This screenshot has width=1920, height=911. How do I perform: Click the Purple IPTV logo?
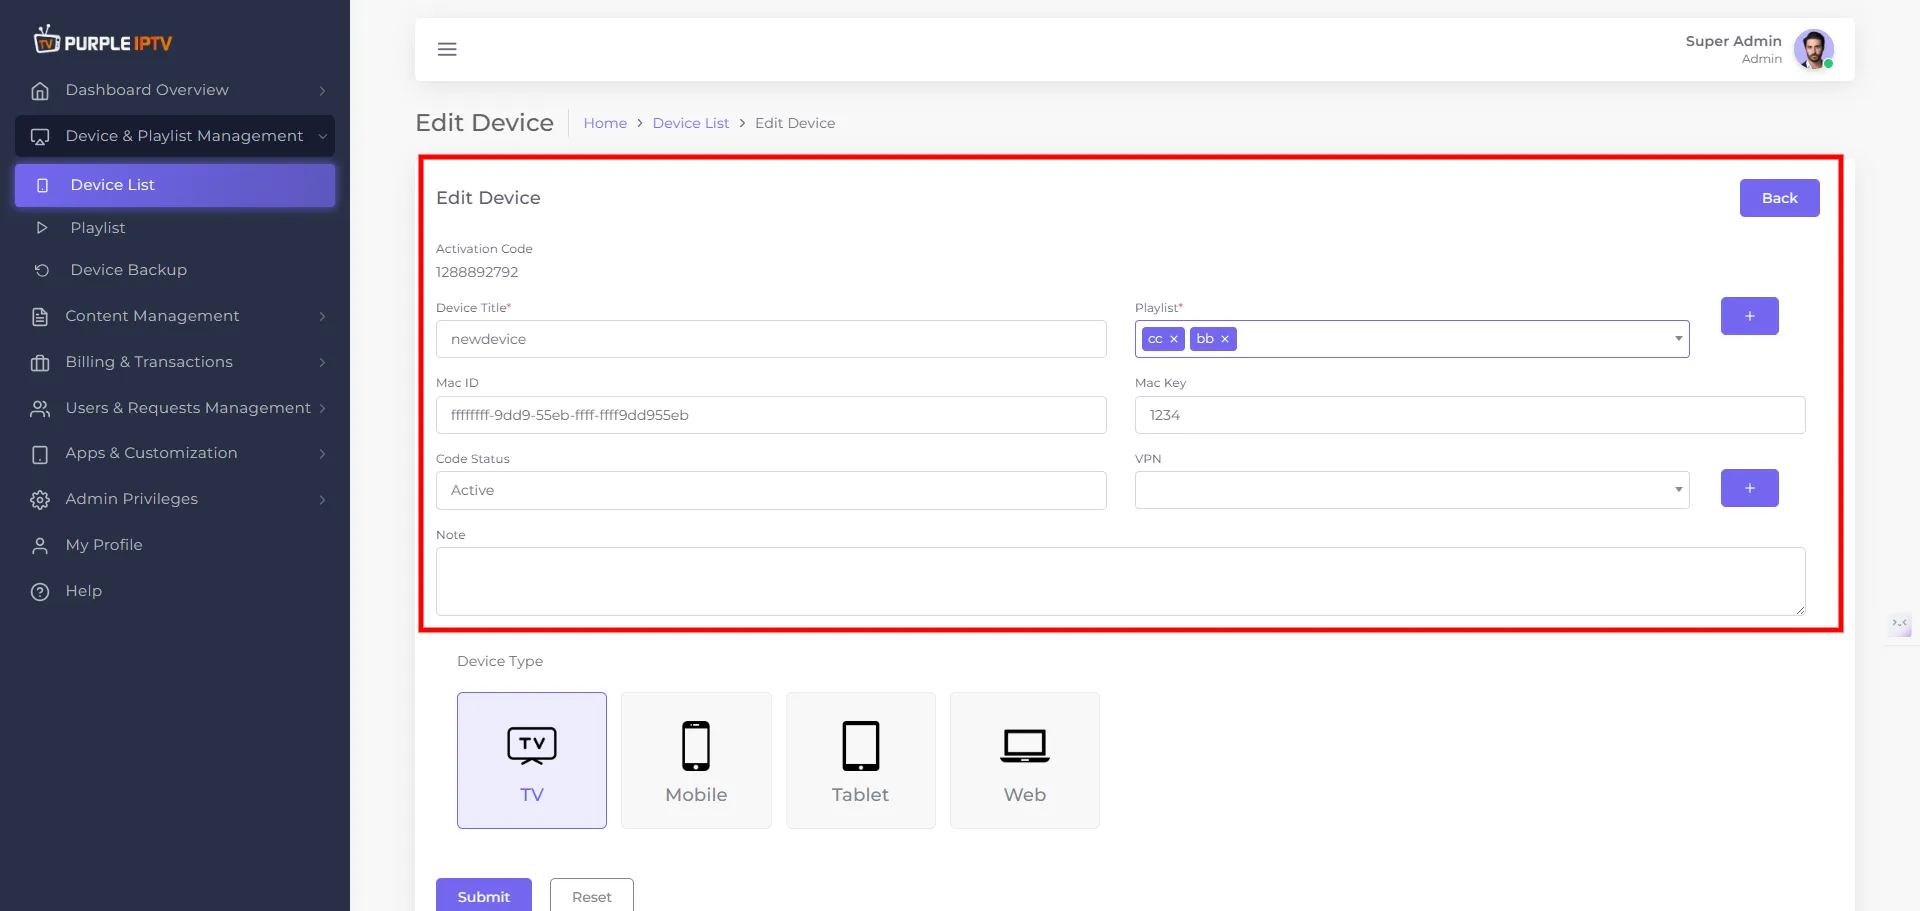pyautogui.click(x=103, y=40)
